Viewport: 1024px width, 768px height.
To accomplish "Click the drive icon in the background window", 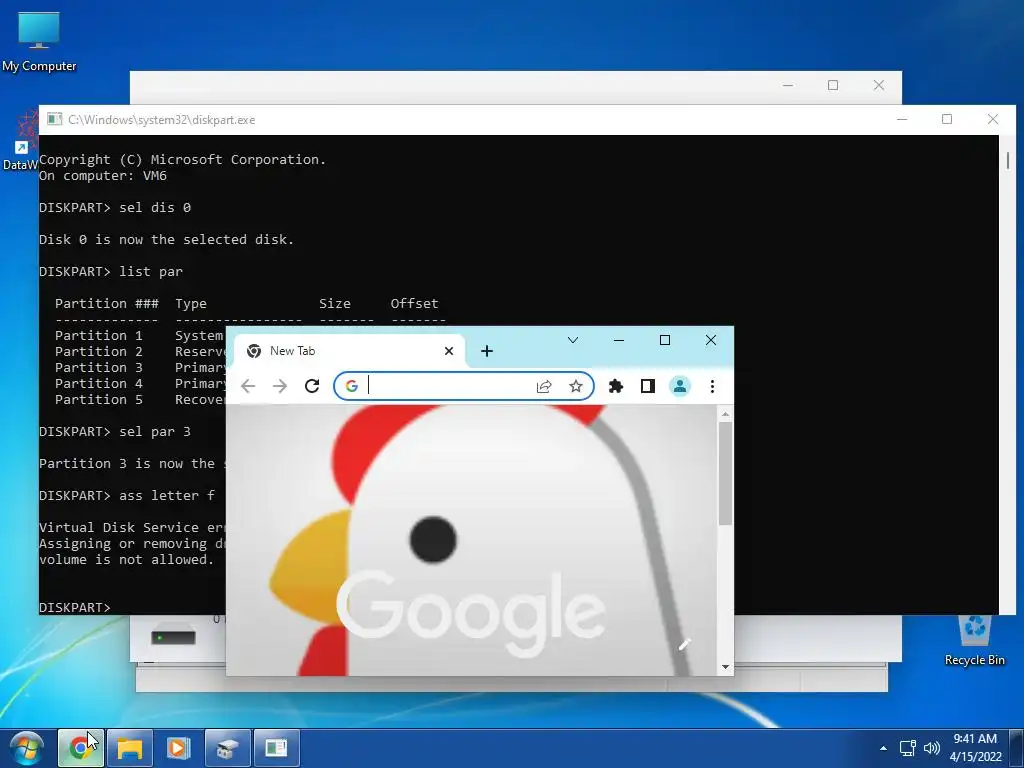I will pos(173,635).
